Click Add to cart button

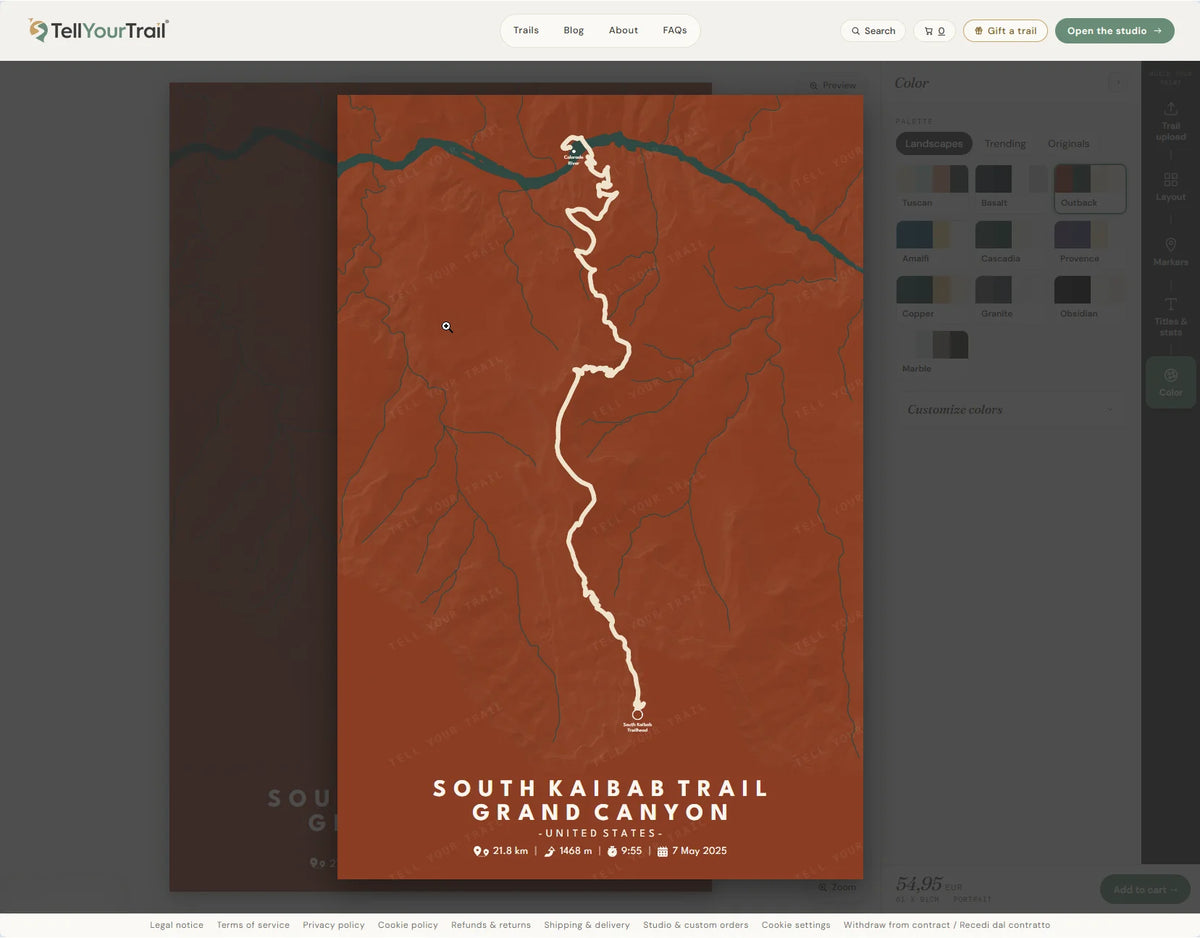click(1145, 889)
